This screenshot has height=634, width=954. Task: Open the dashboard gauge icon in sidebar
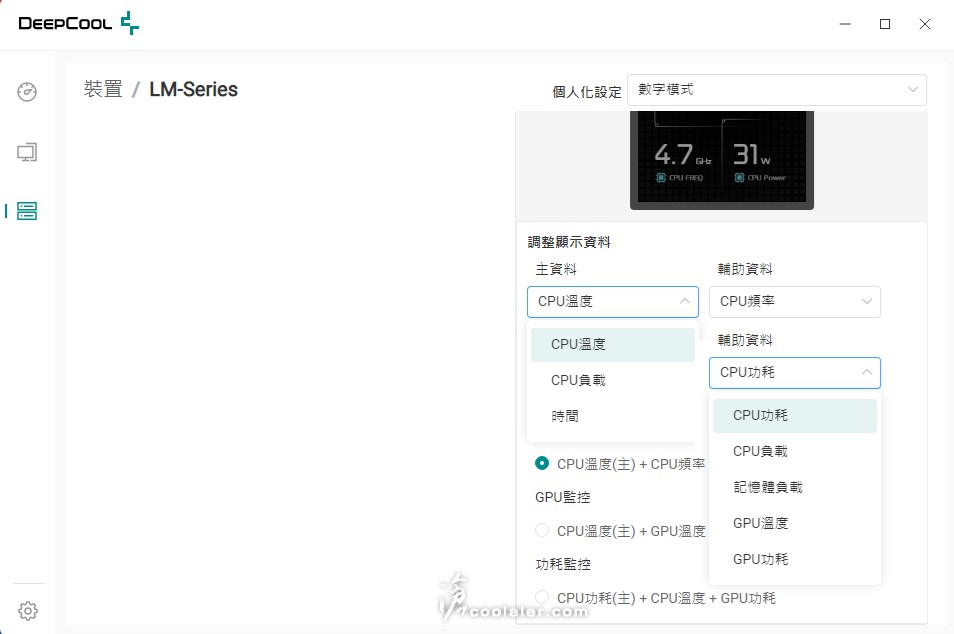27,92
